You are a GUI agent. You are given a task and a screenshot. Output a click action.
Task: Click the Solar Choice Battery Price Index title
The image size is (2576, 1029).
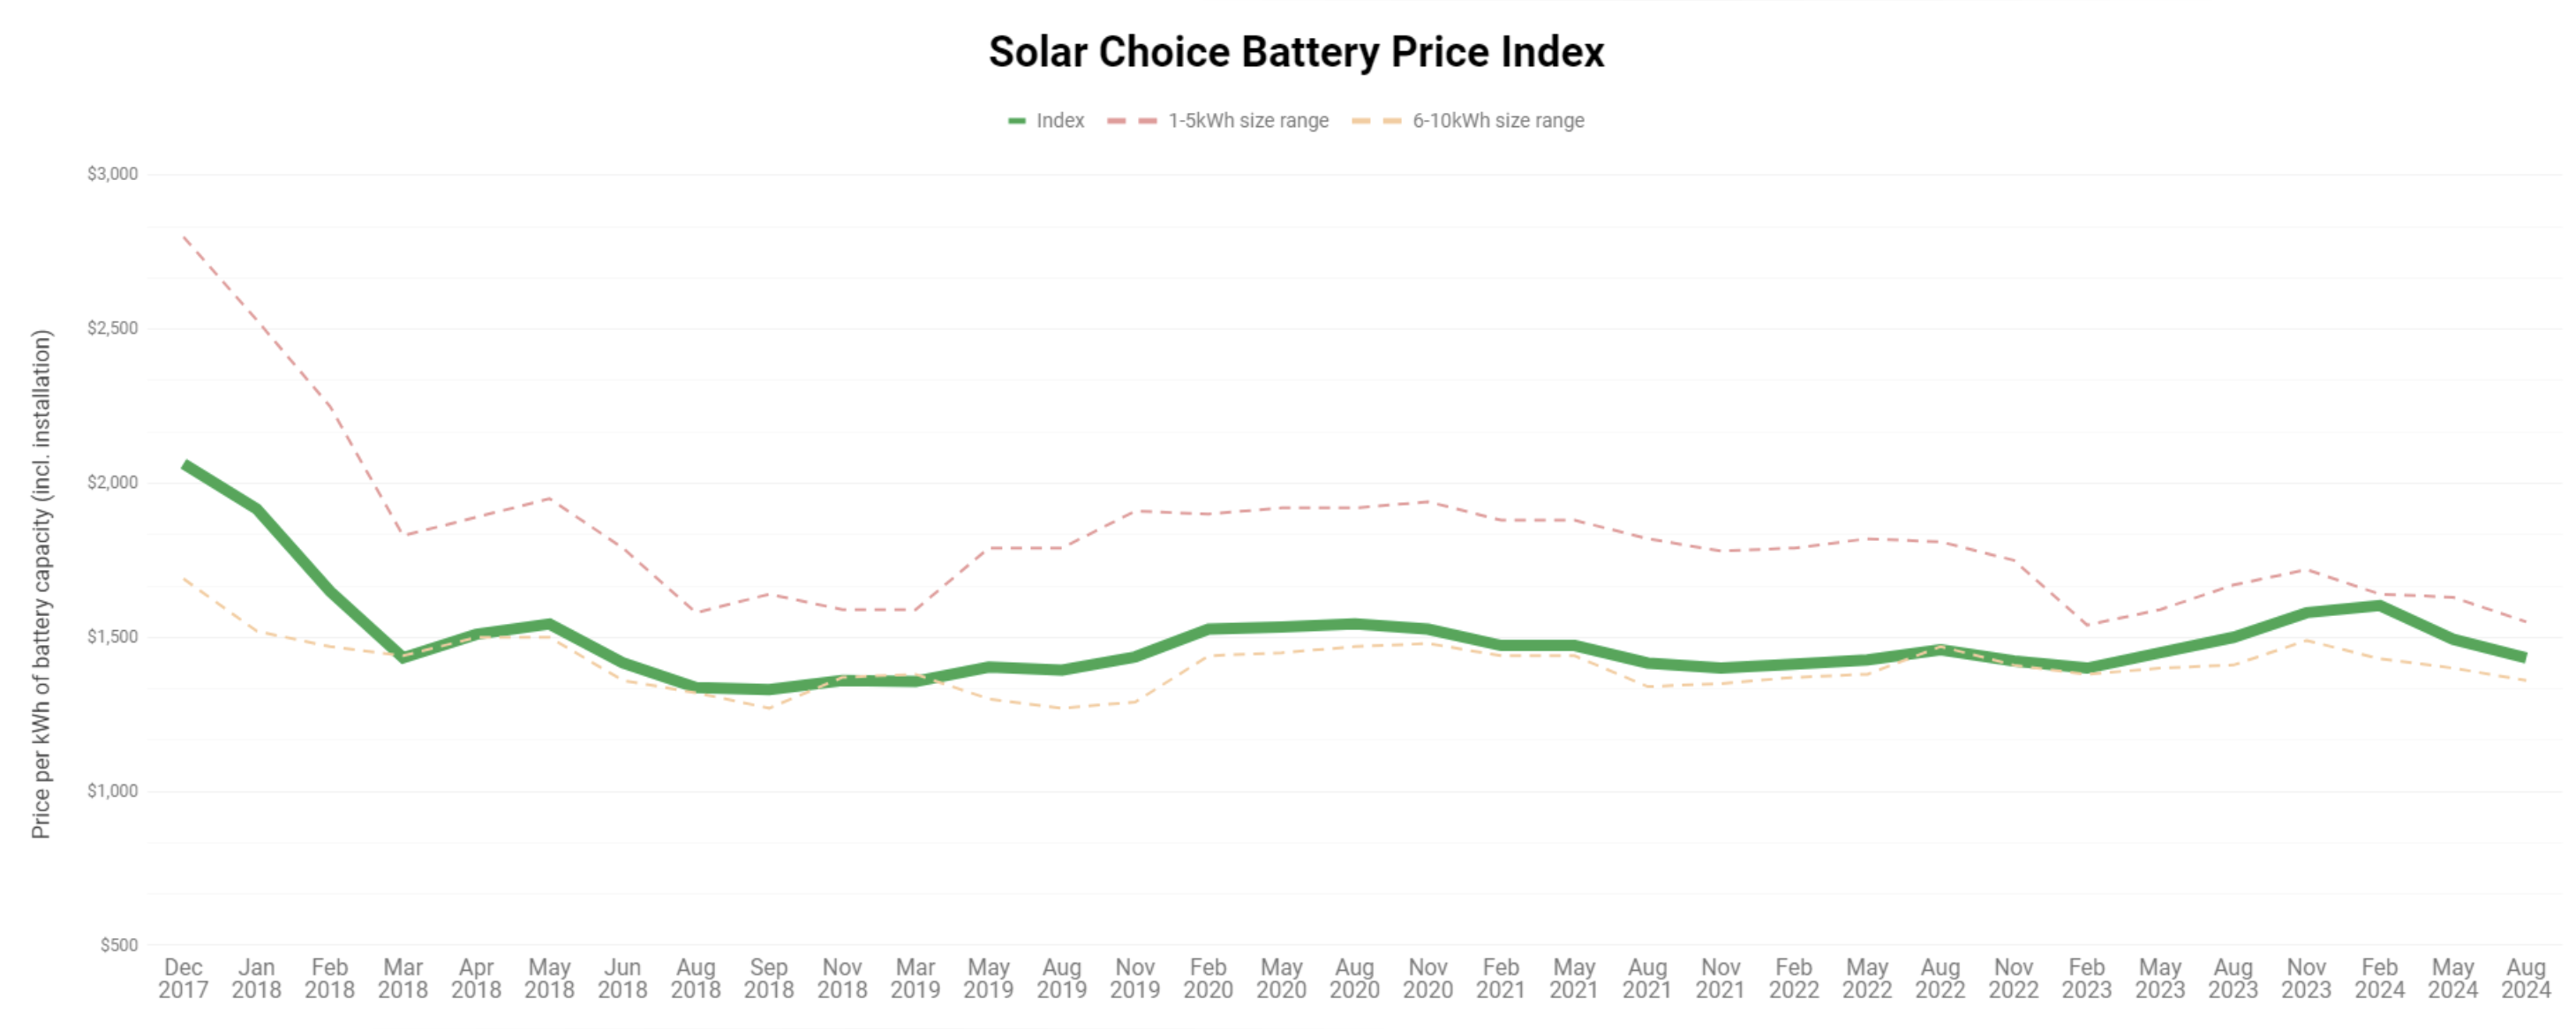point(1296,52)
